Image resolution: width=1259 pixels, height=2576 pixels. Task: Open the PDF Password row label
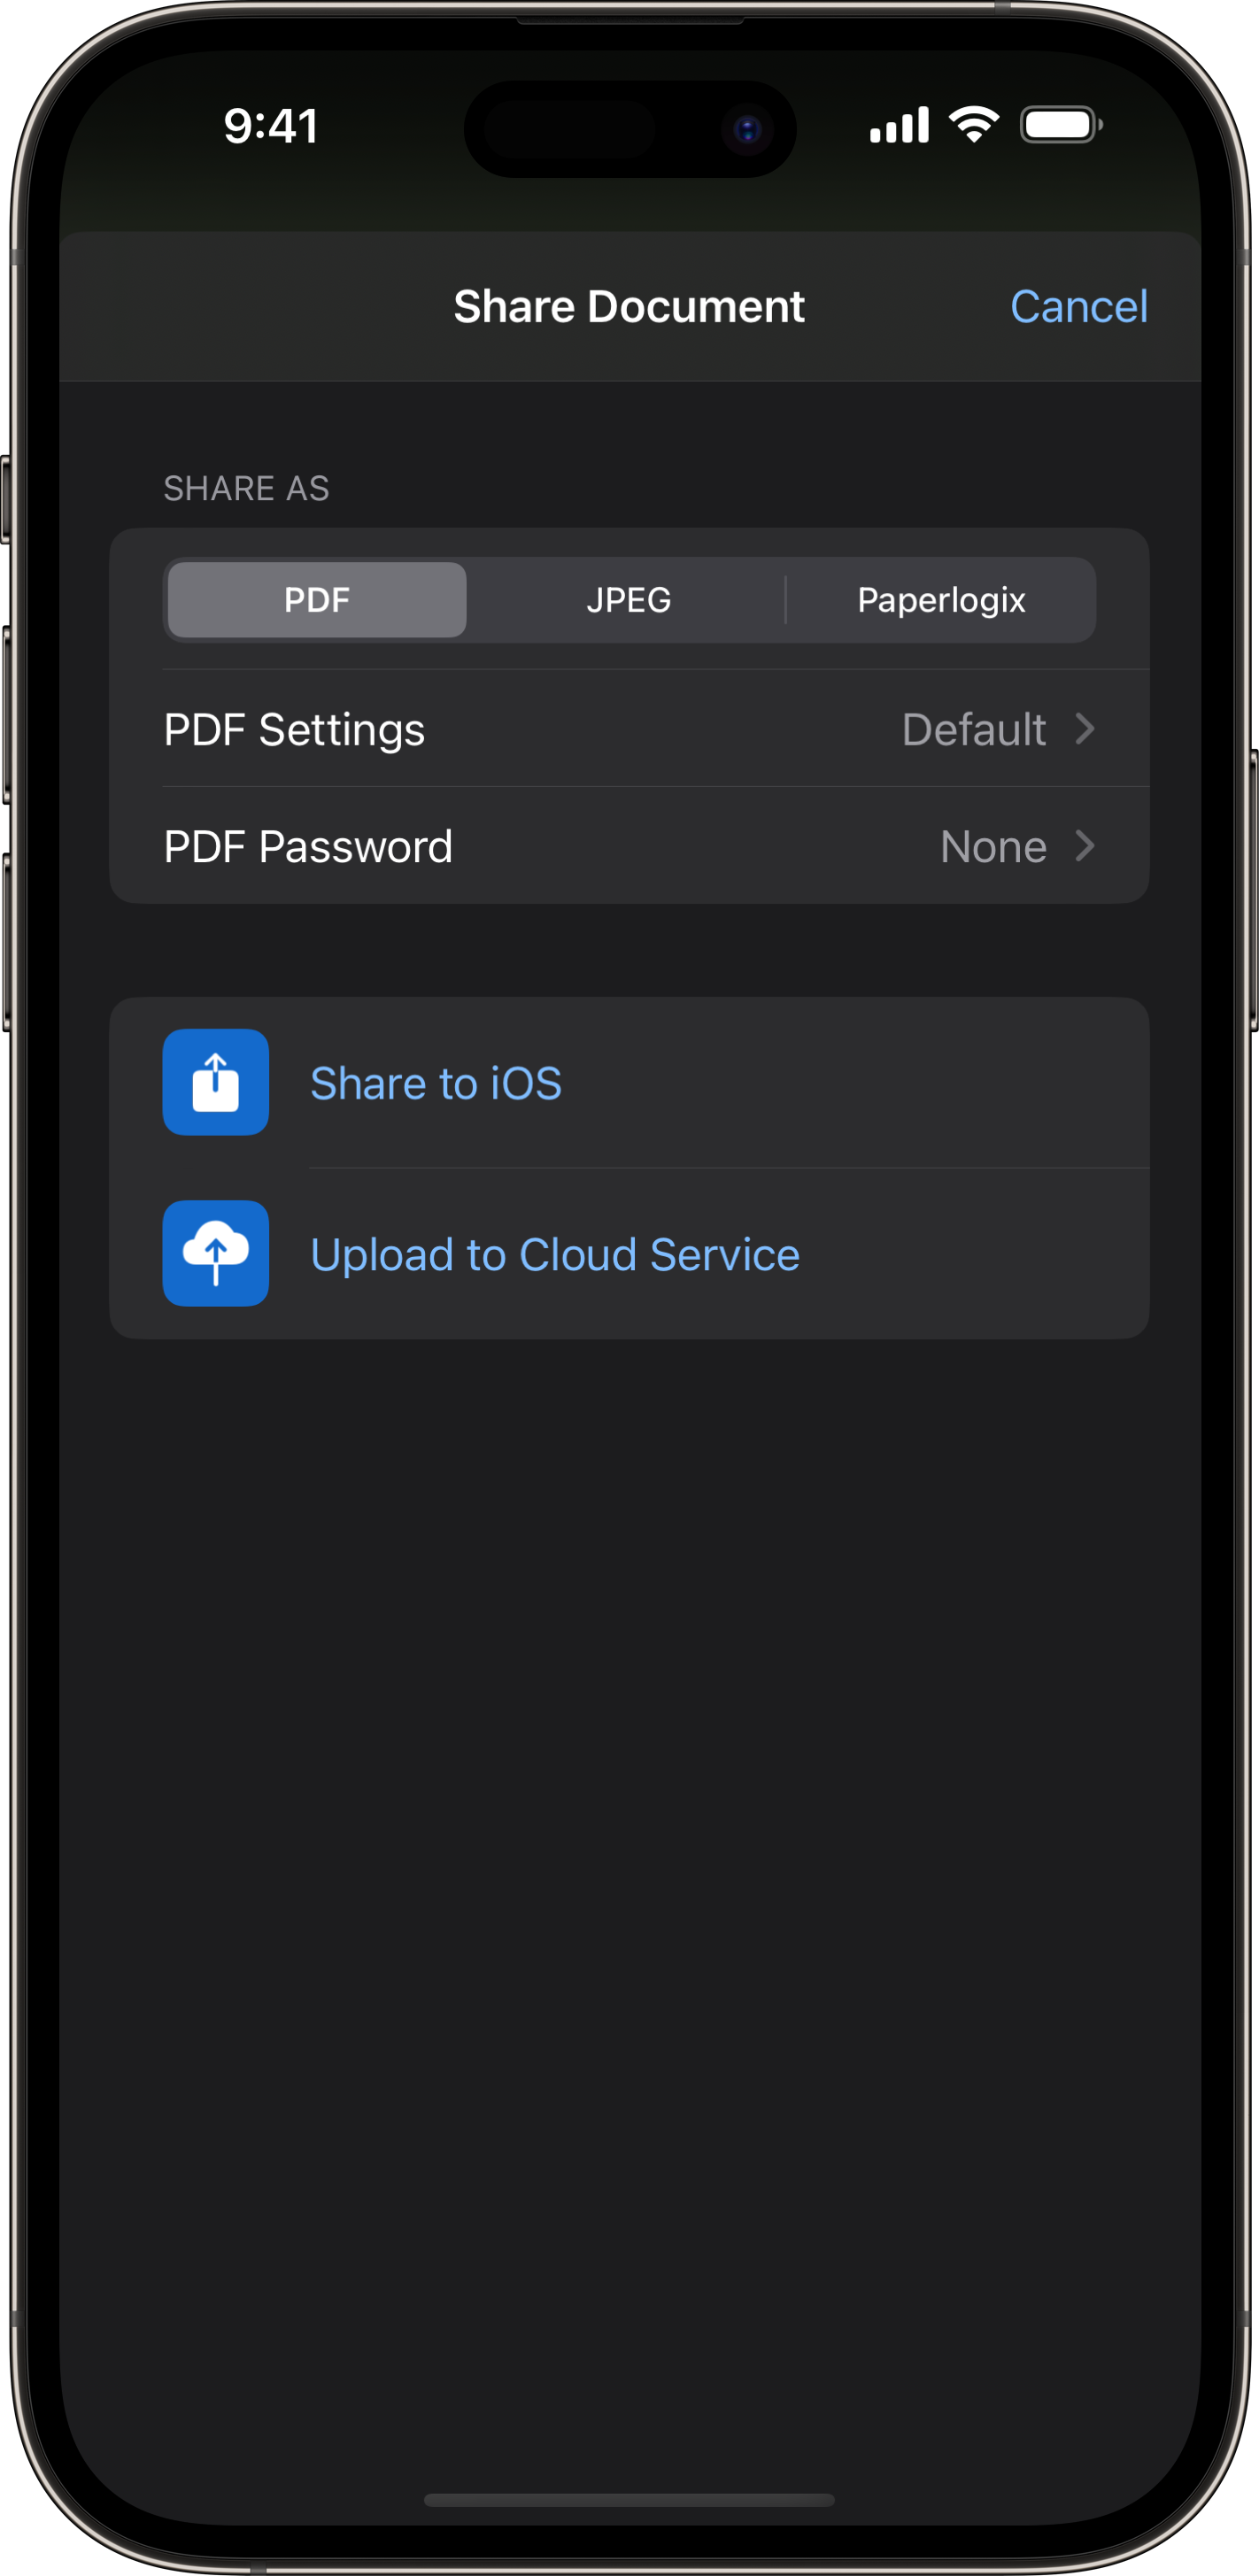308,846
